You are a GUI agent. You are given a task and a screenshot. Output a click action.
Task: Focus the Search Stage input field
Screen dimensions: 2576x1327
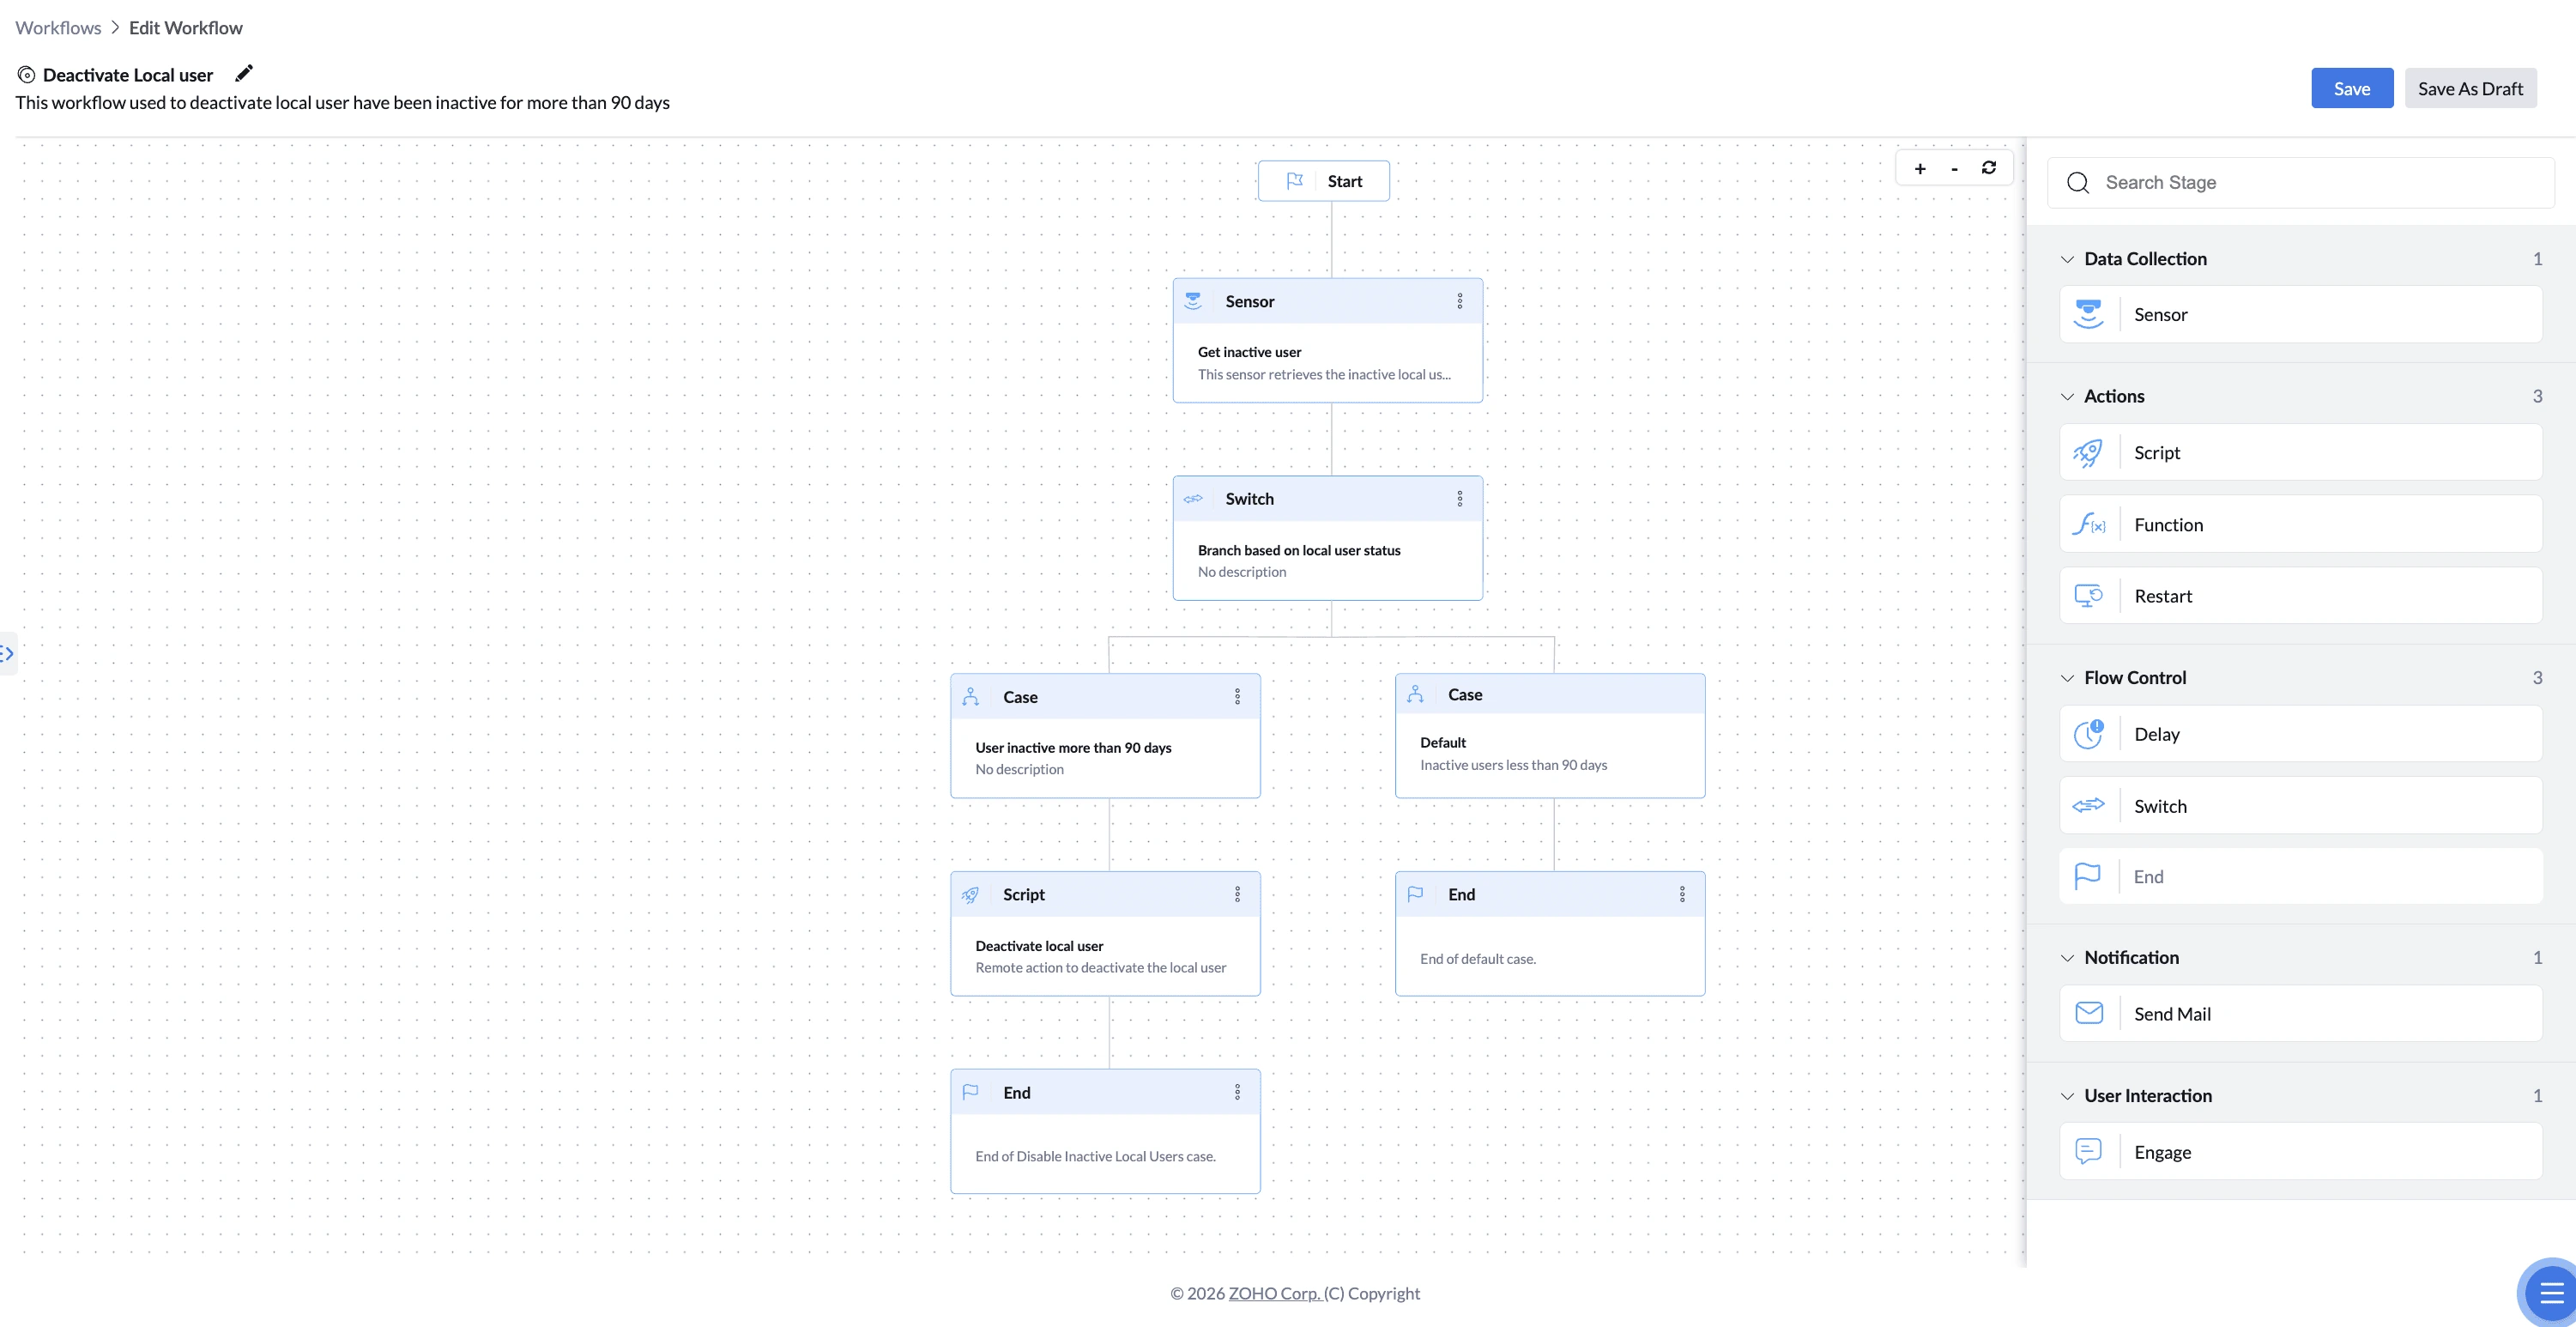[x=2301, y=183]
